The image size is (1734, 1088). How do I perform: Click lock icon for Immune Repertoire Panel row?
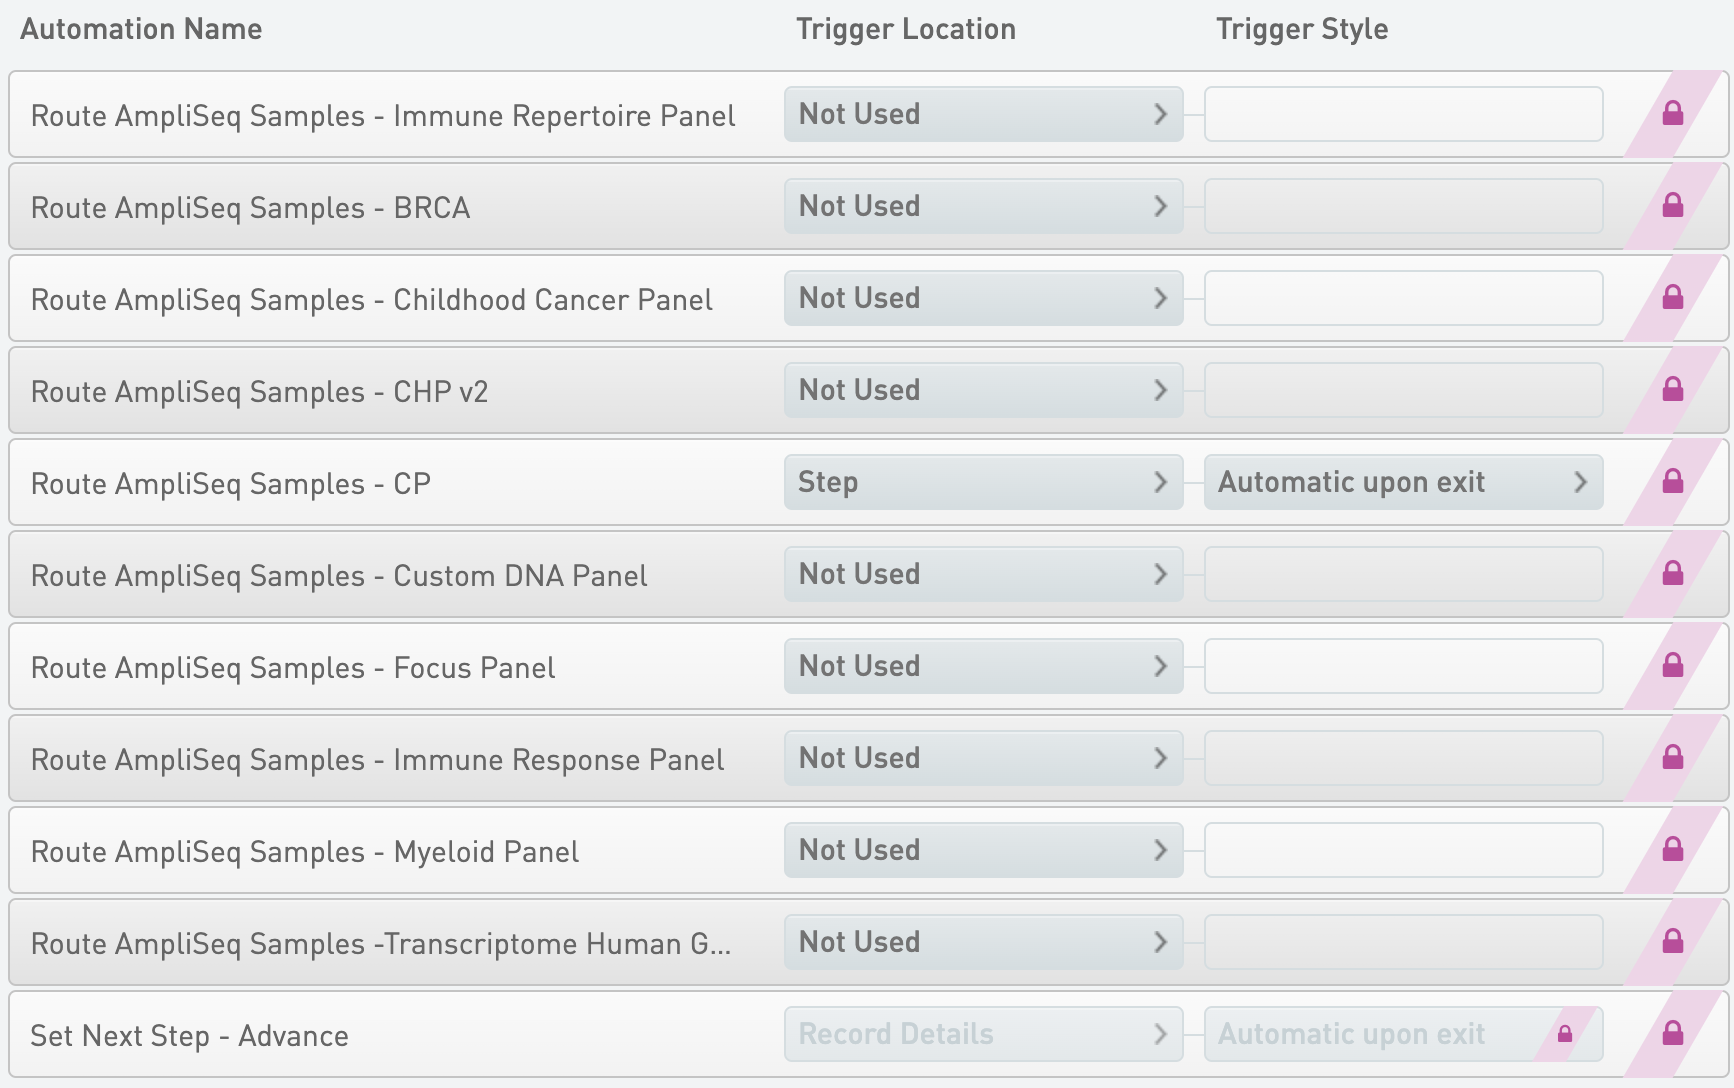tap(1672, 114)
